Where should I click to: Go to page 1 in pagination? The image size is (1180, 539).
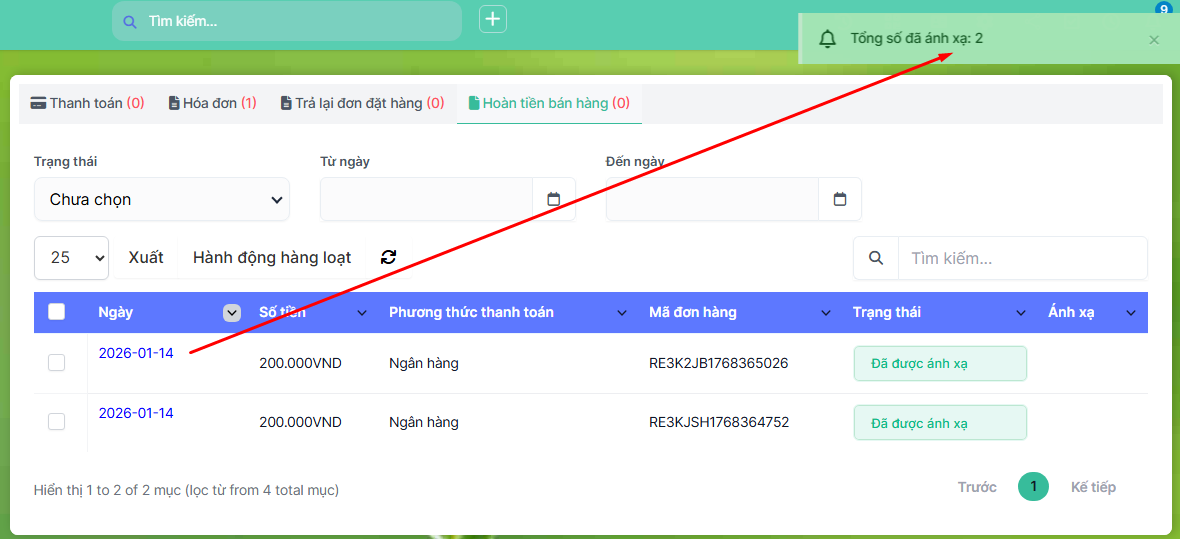click(x=1033, y=487)
